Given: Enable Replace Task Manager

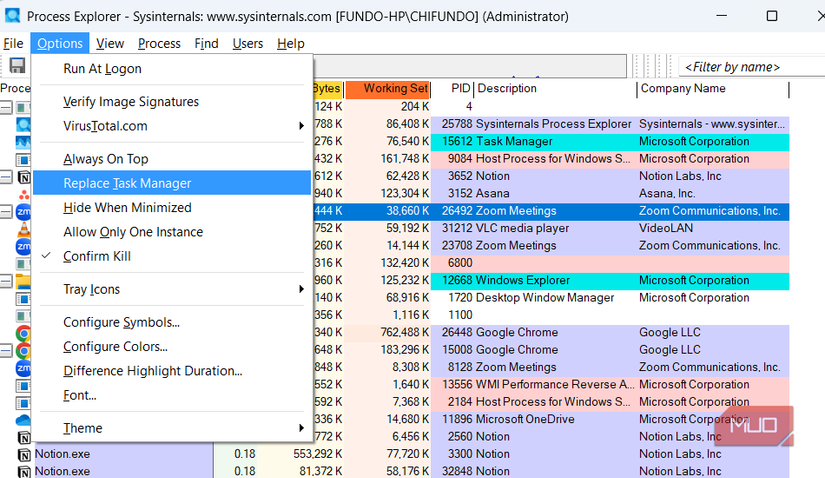Looking at the screenshot, I should [172, 183].
